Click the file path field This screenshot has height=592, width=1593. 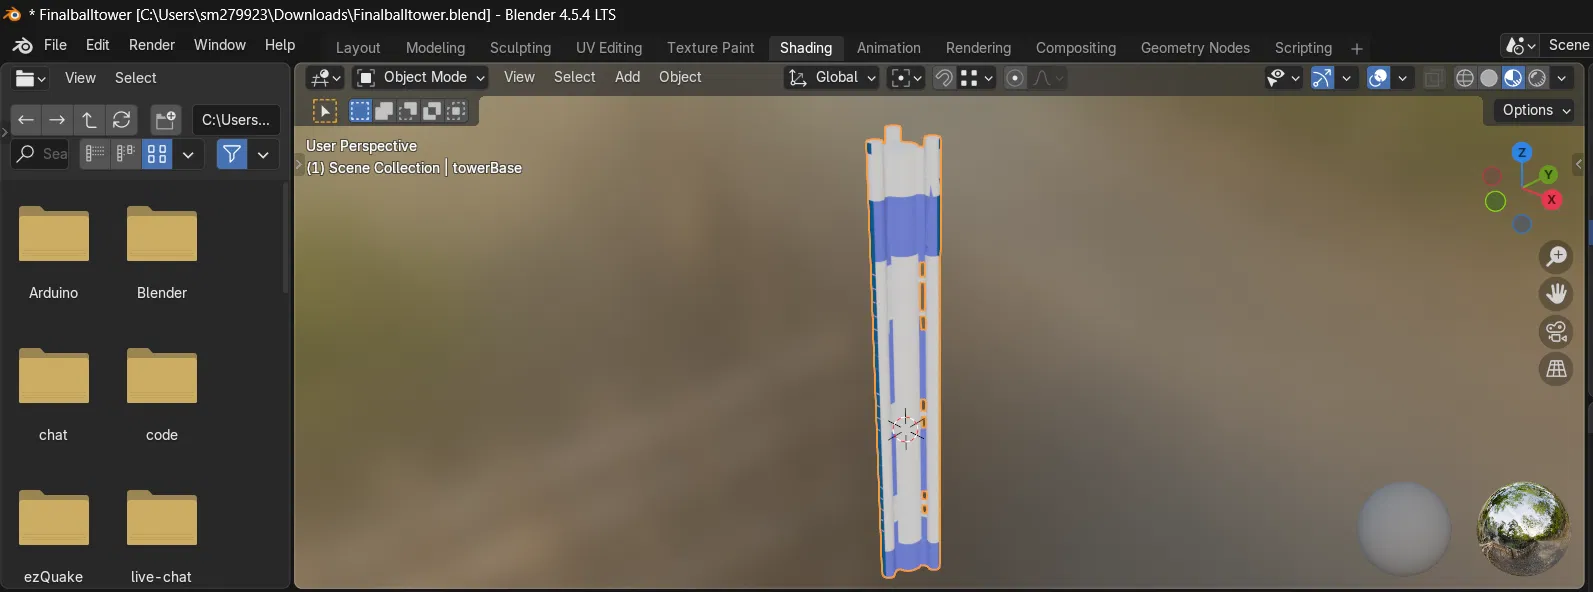click(236, 120)
